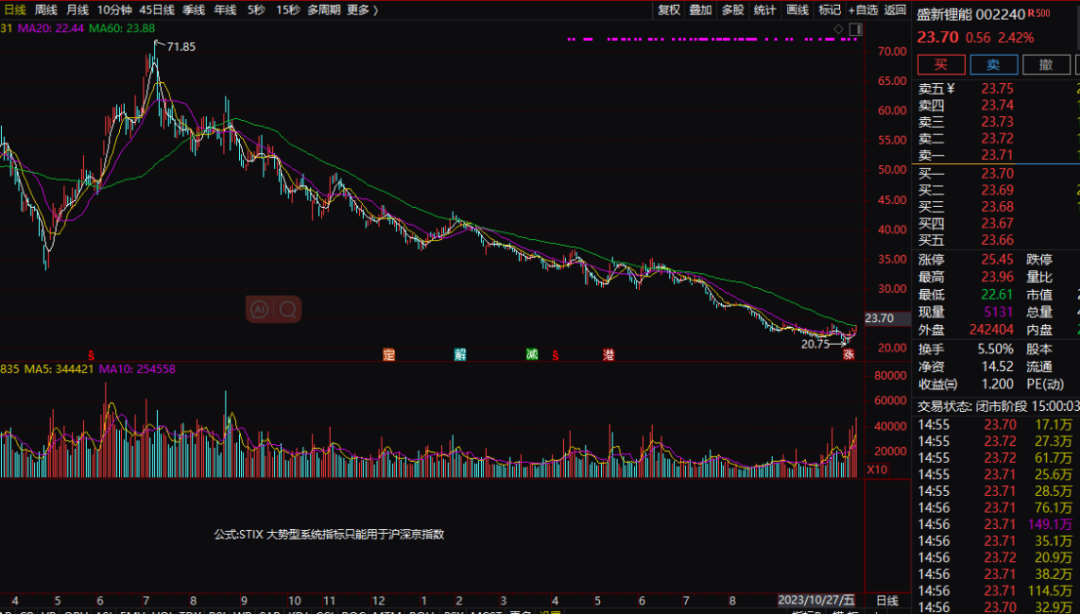Click the stock name 盛新锂能 002240
The image size is (1080, 615).
971,14
